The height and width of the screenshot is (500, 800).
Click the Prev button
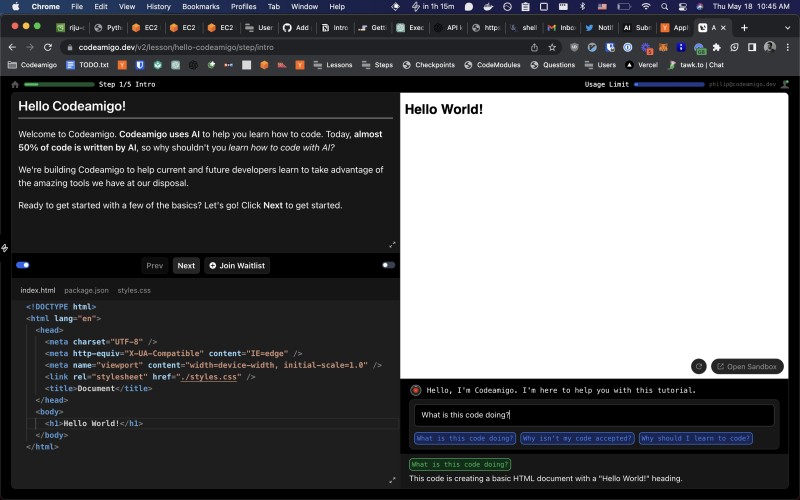click(155, 265)
